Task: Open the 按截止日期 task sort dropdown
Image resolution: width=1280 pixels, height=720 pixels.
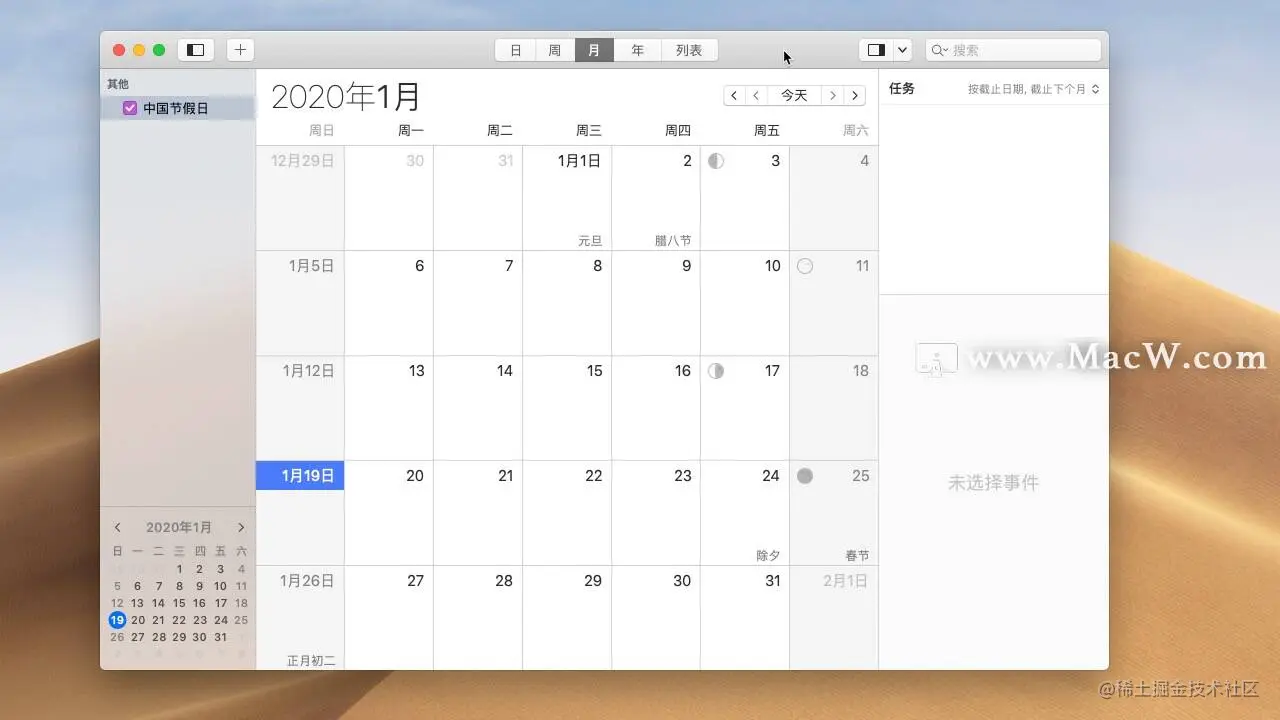Action: (x=1033, y=89)
